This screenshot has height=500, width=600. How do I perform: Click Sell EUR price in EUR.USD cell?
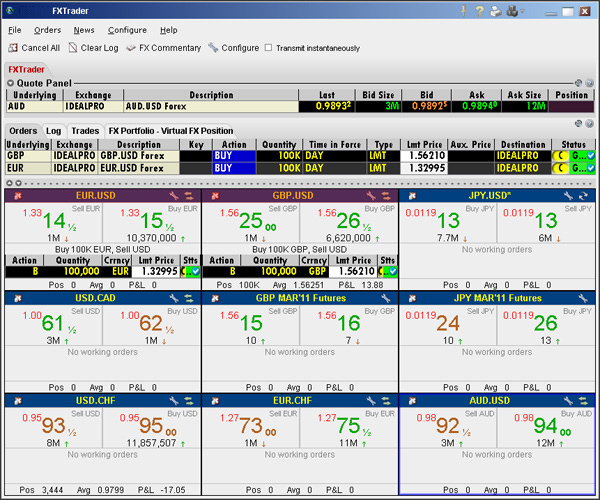point(54,223)
